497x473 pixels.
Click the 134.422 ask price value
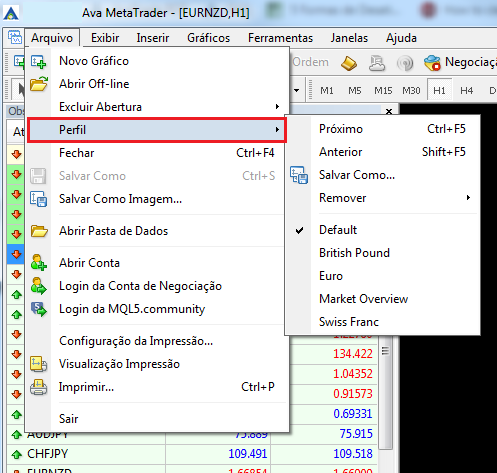coord(353,354)
